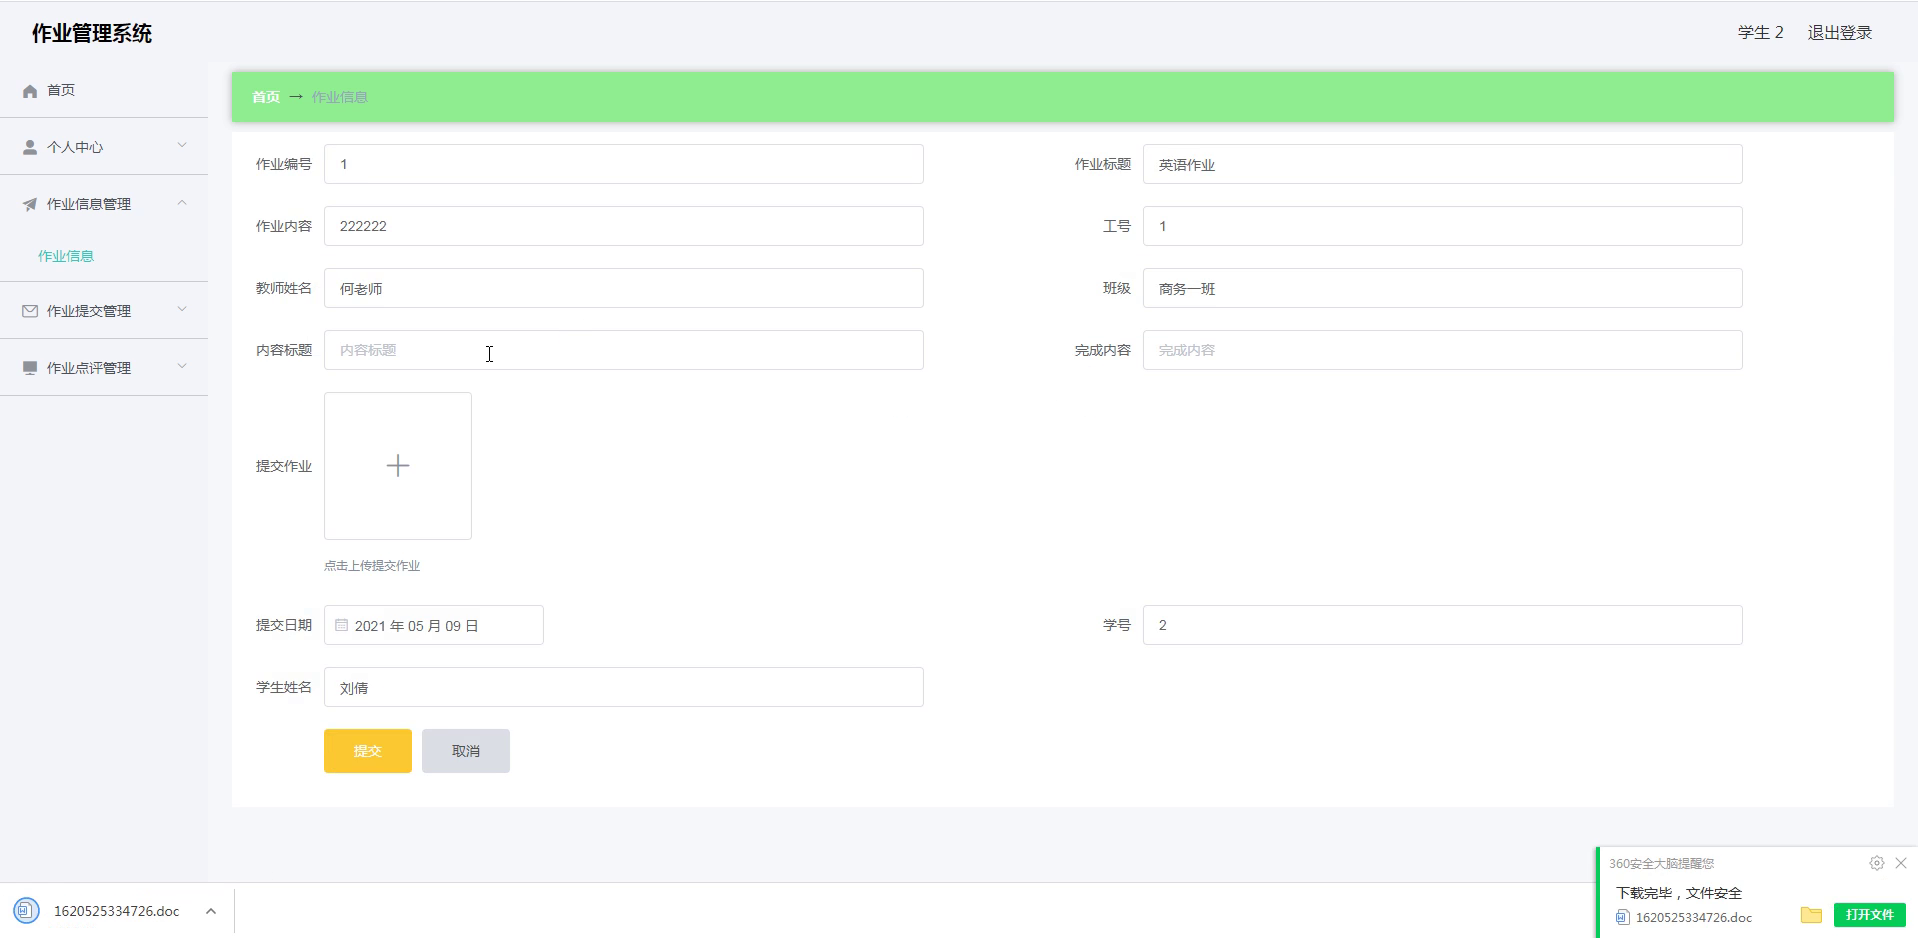Click the 360安全大脑提醒您 popup title

point(1661,863)
